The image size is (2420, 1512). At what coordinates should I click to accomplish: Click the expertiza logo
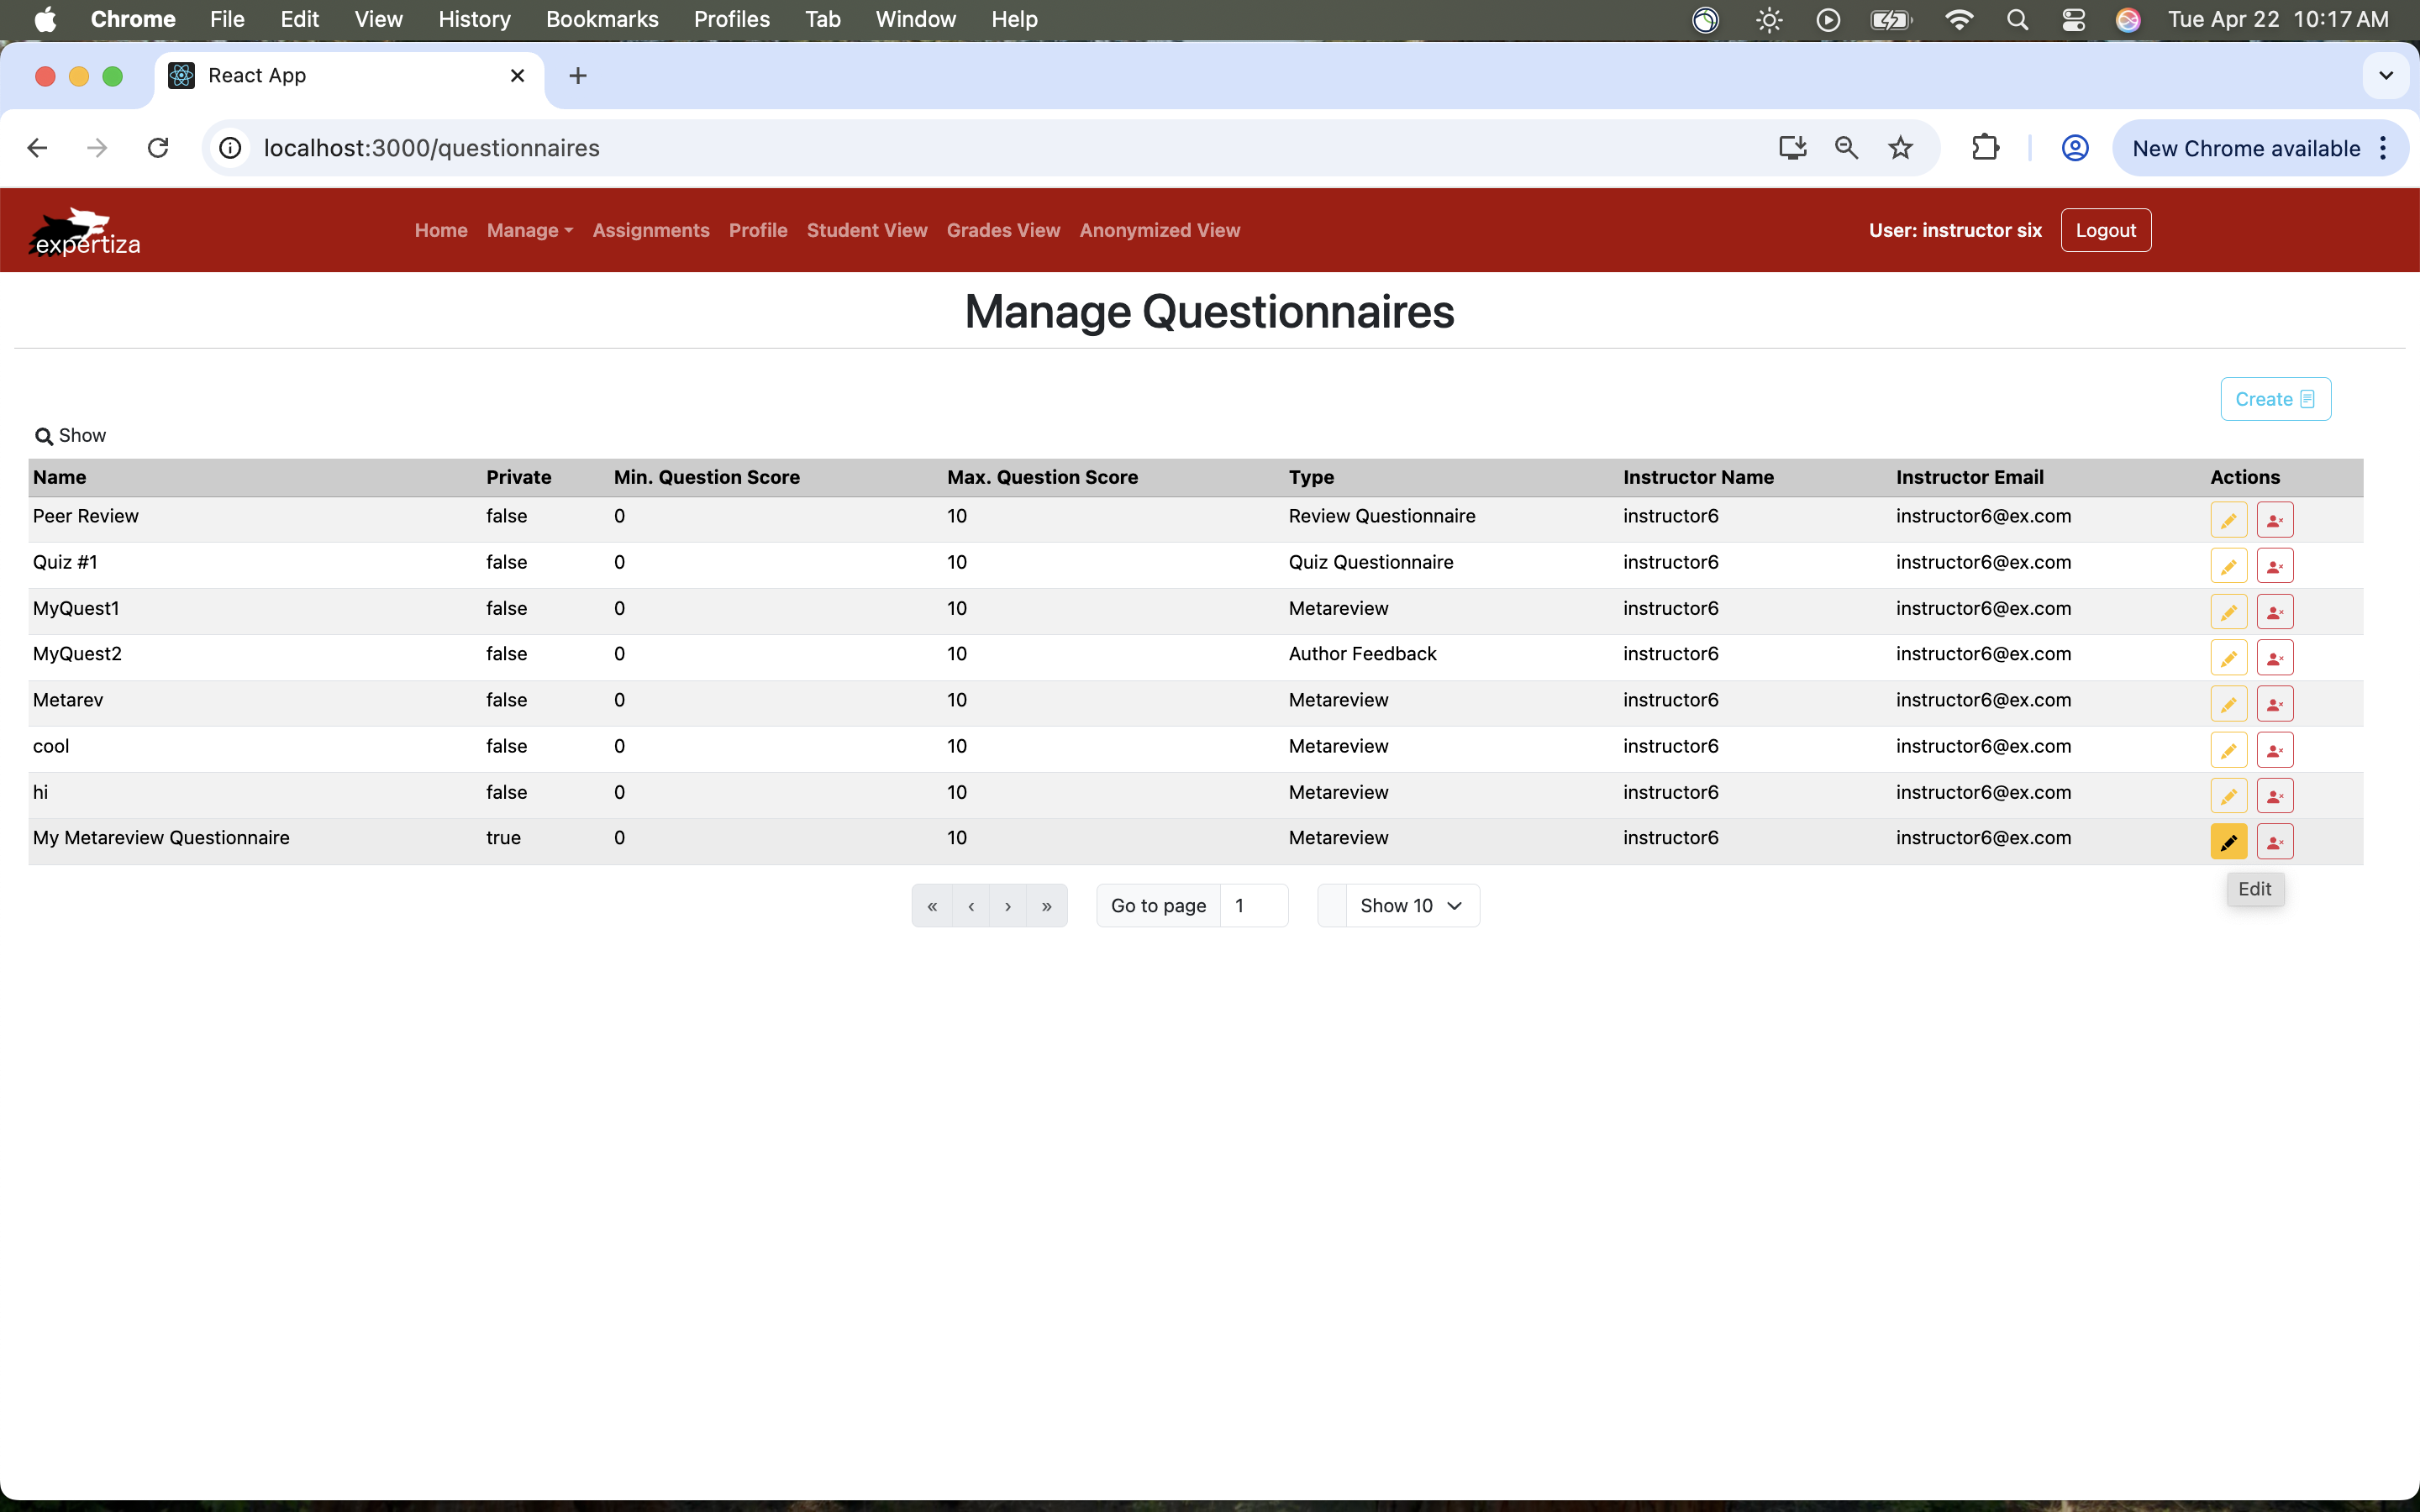tap(85, 232)
